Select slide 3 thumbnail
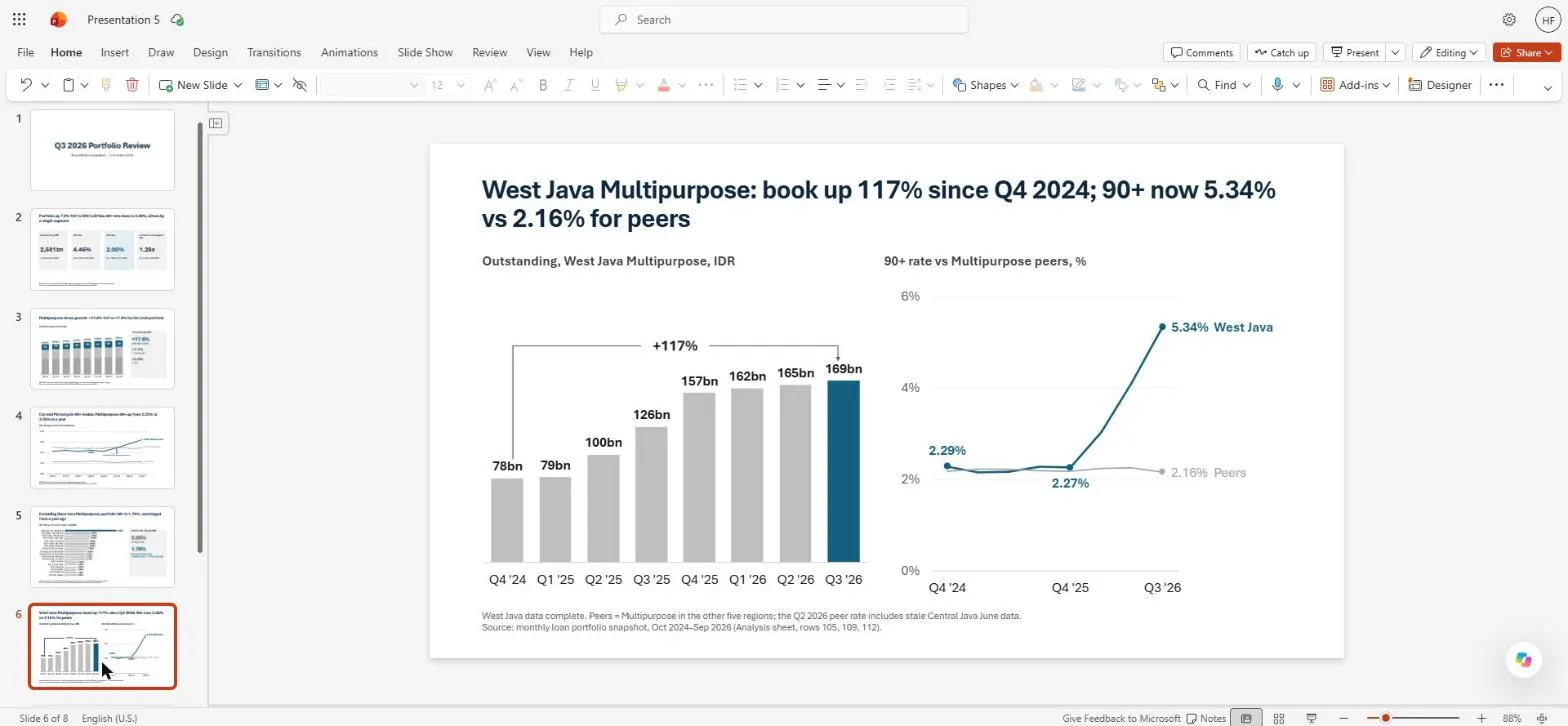This screenshot has width=1568, height=726. 102,348
